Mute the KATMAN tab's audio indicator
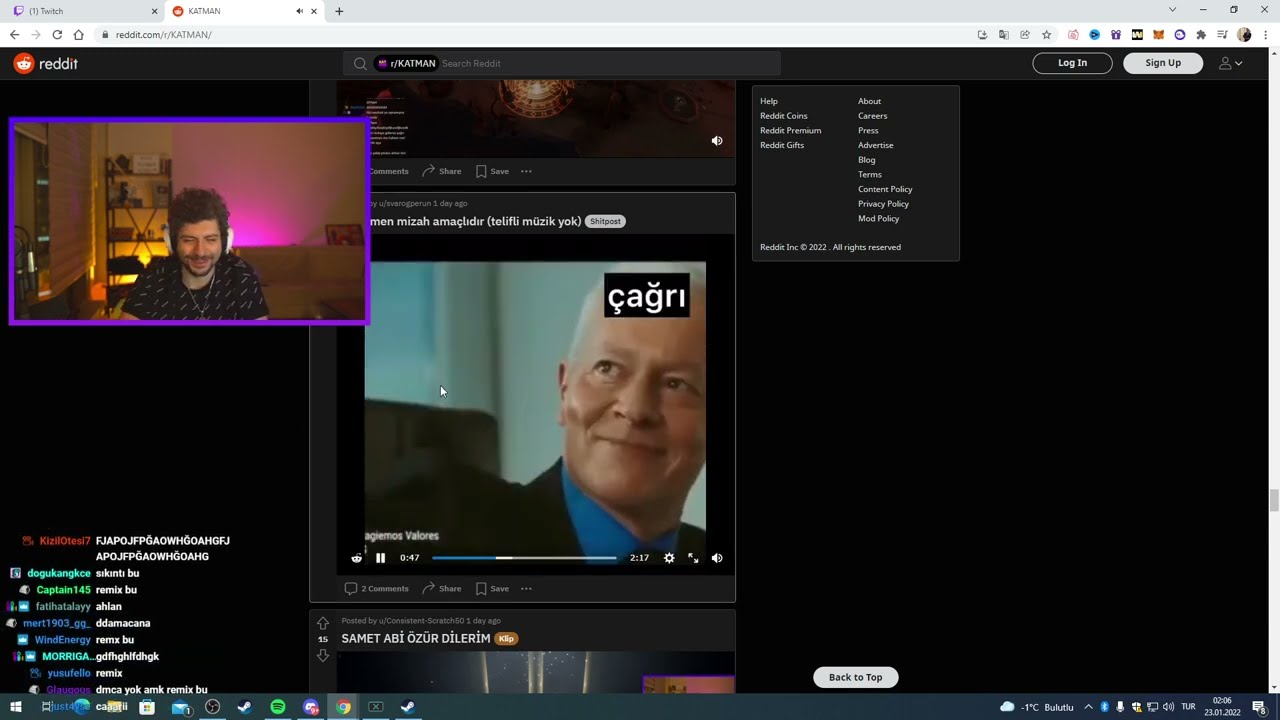The width and height of the screenshot is (1280, 720). (299, 11)
